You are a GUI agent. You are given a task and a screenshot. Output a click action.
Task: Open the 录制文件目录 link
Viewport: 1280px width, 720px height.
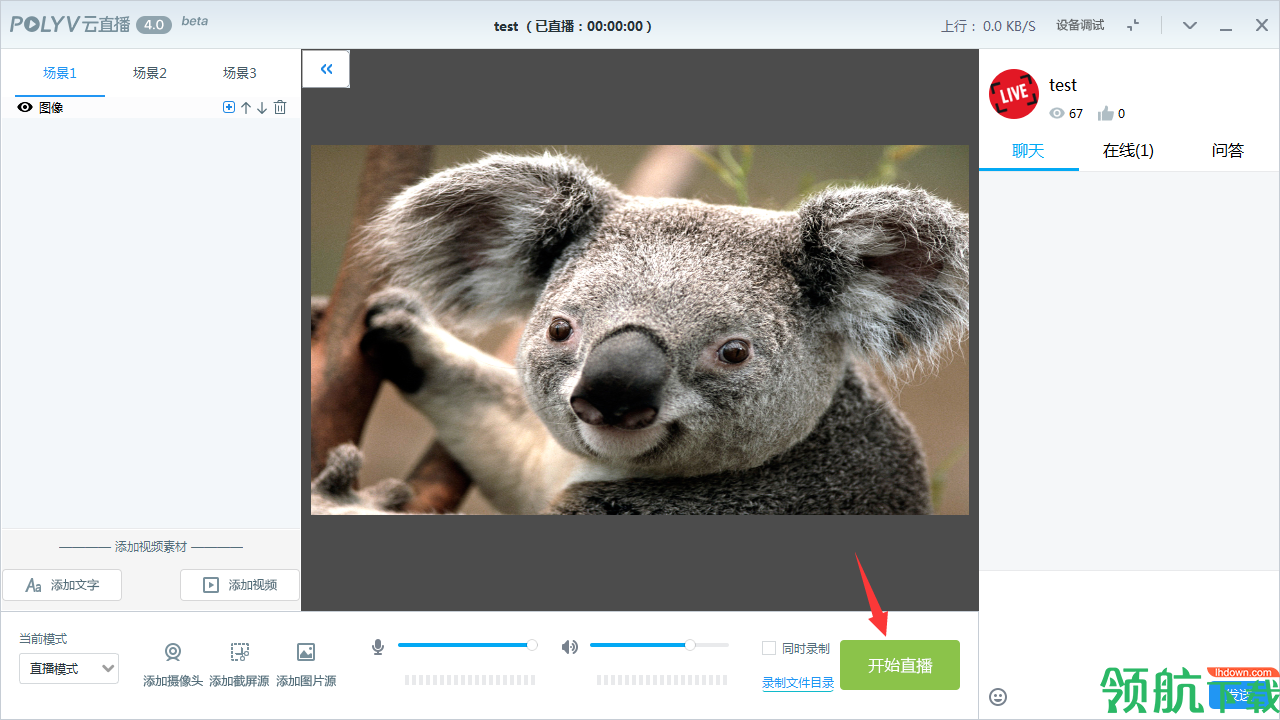798,683
